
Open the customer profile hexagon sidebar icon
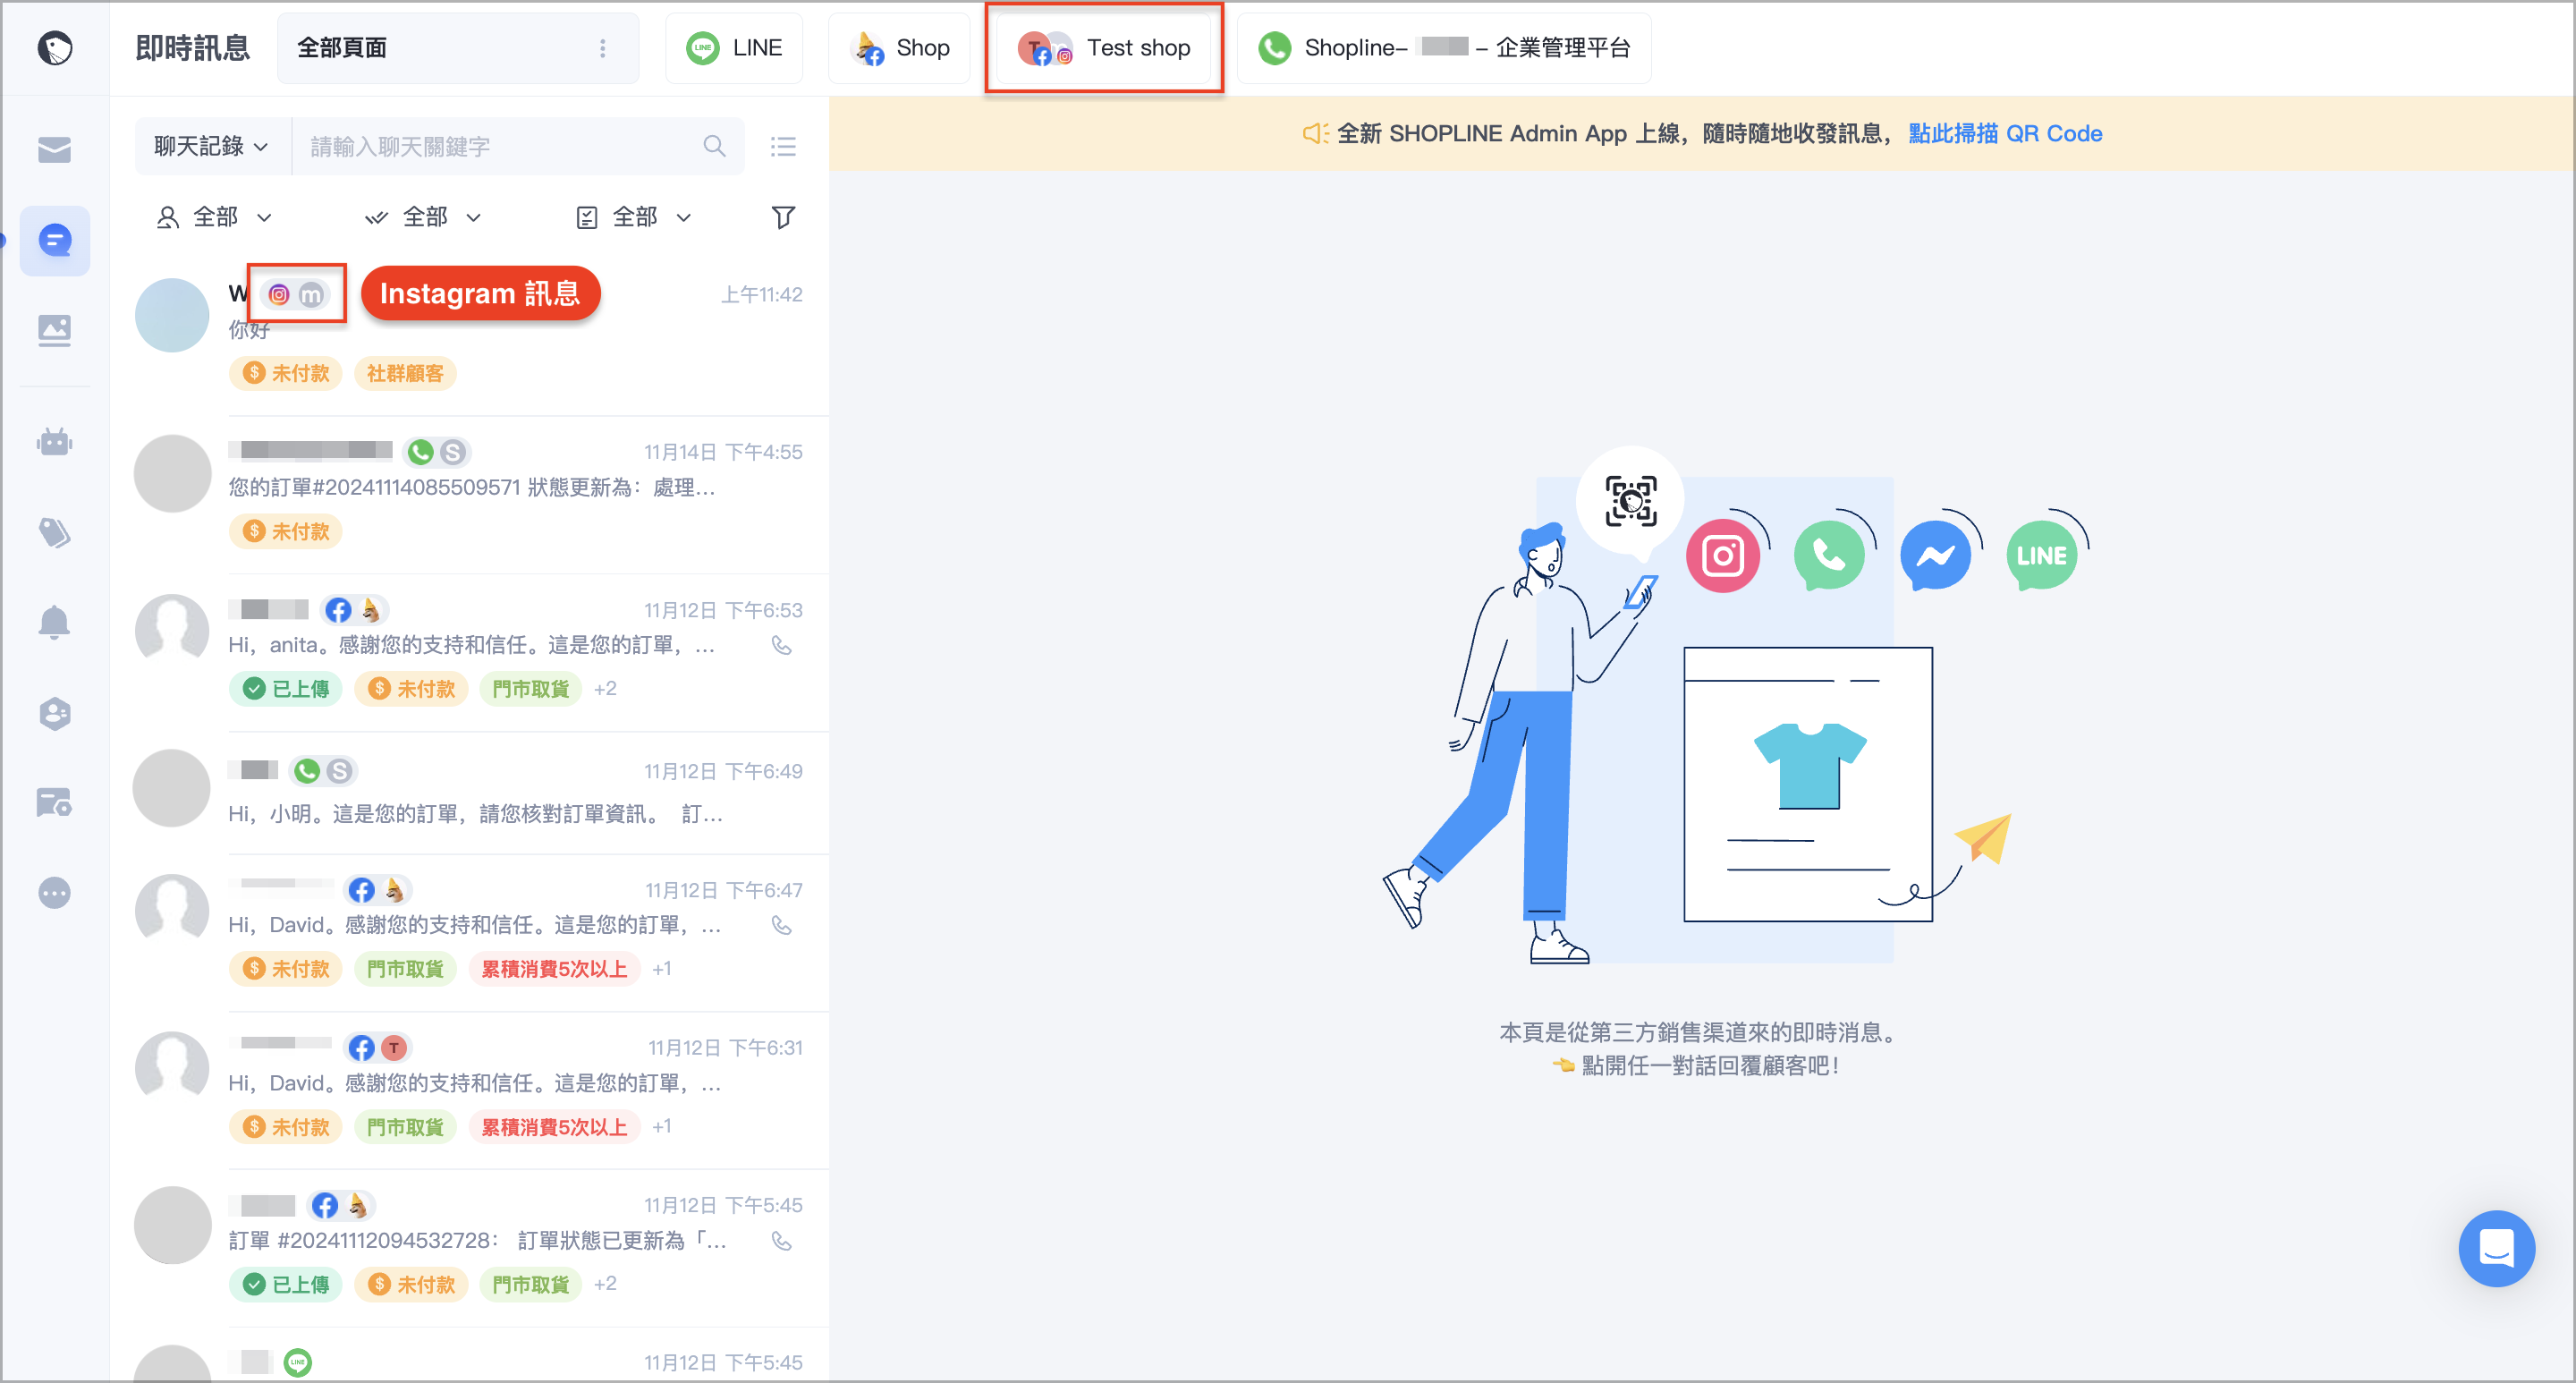click(54, 713)
